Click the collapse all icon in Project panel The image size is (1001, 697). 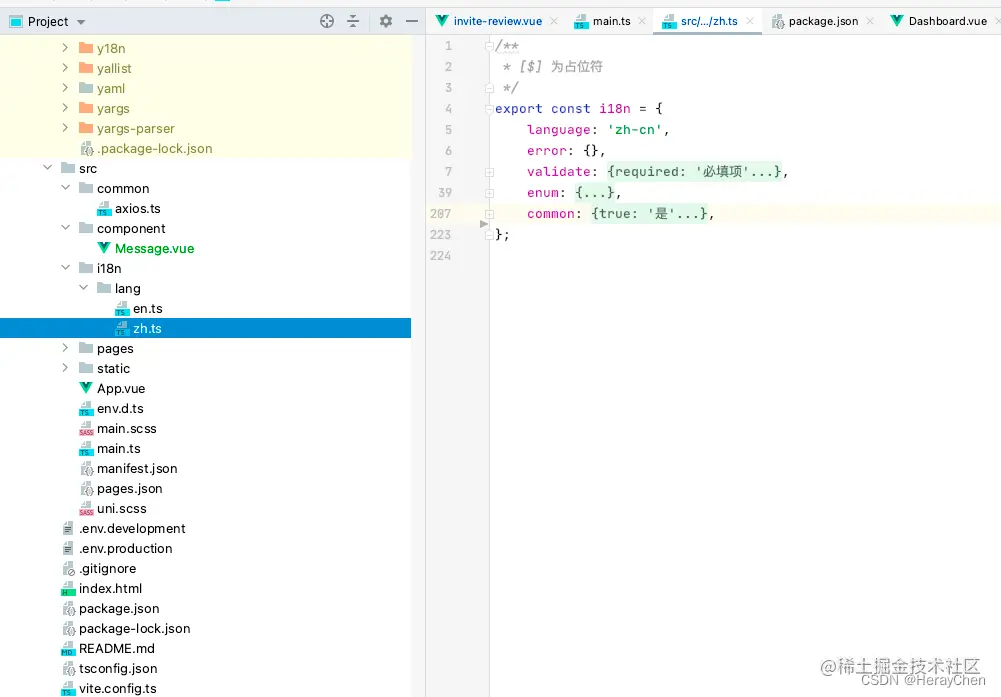[x=353, y=21]
